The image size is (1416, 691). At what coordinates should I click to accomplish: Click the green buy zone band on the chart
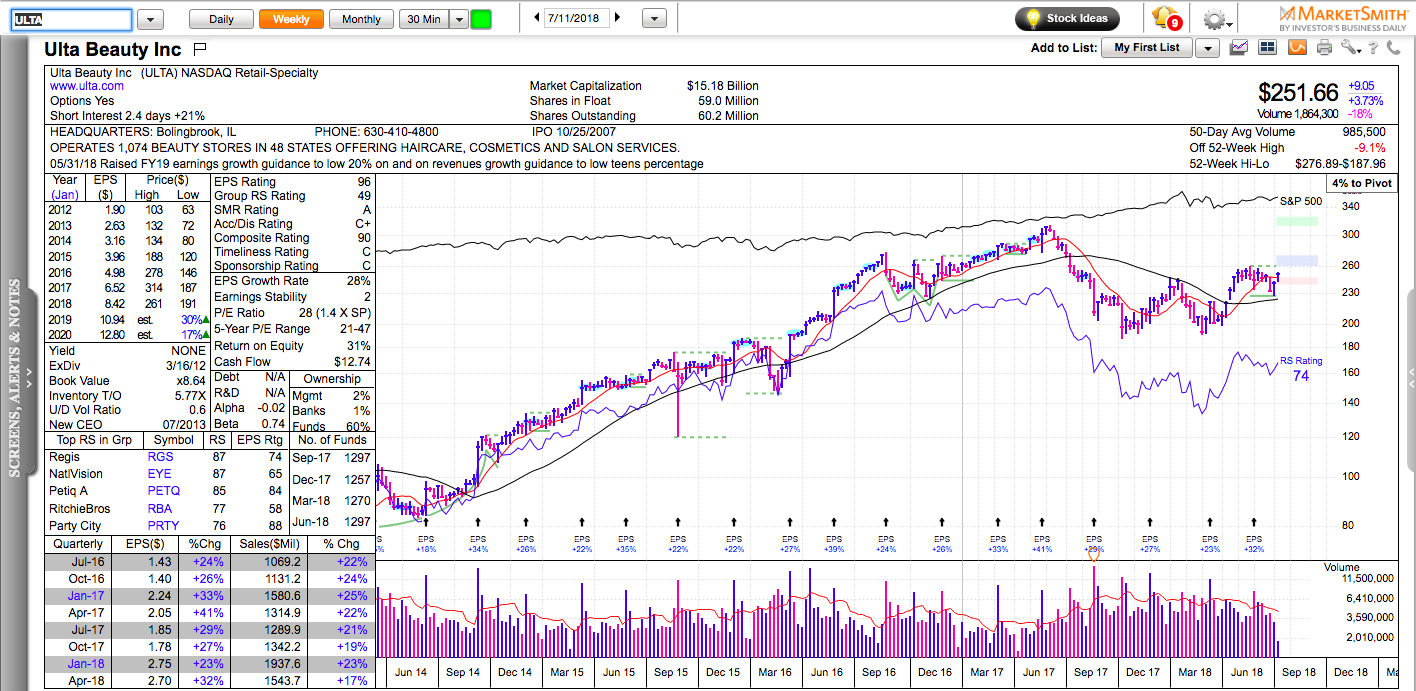[x=1296, y=220]
